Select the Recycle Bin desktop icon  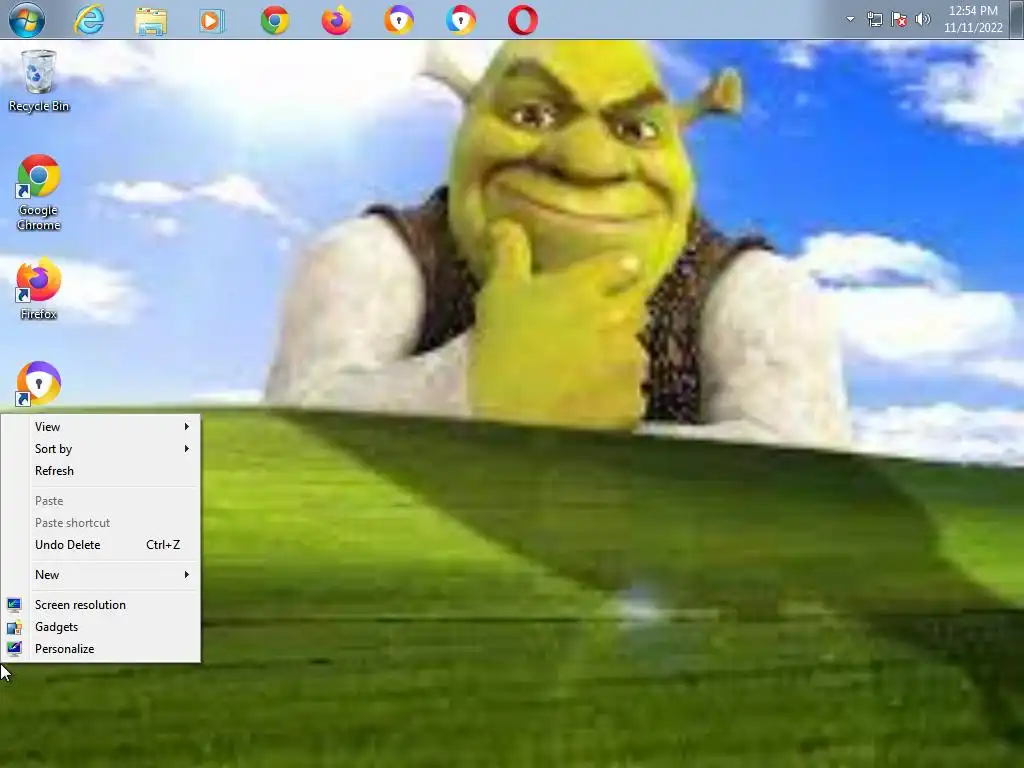(39, 82)
